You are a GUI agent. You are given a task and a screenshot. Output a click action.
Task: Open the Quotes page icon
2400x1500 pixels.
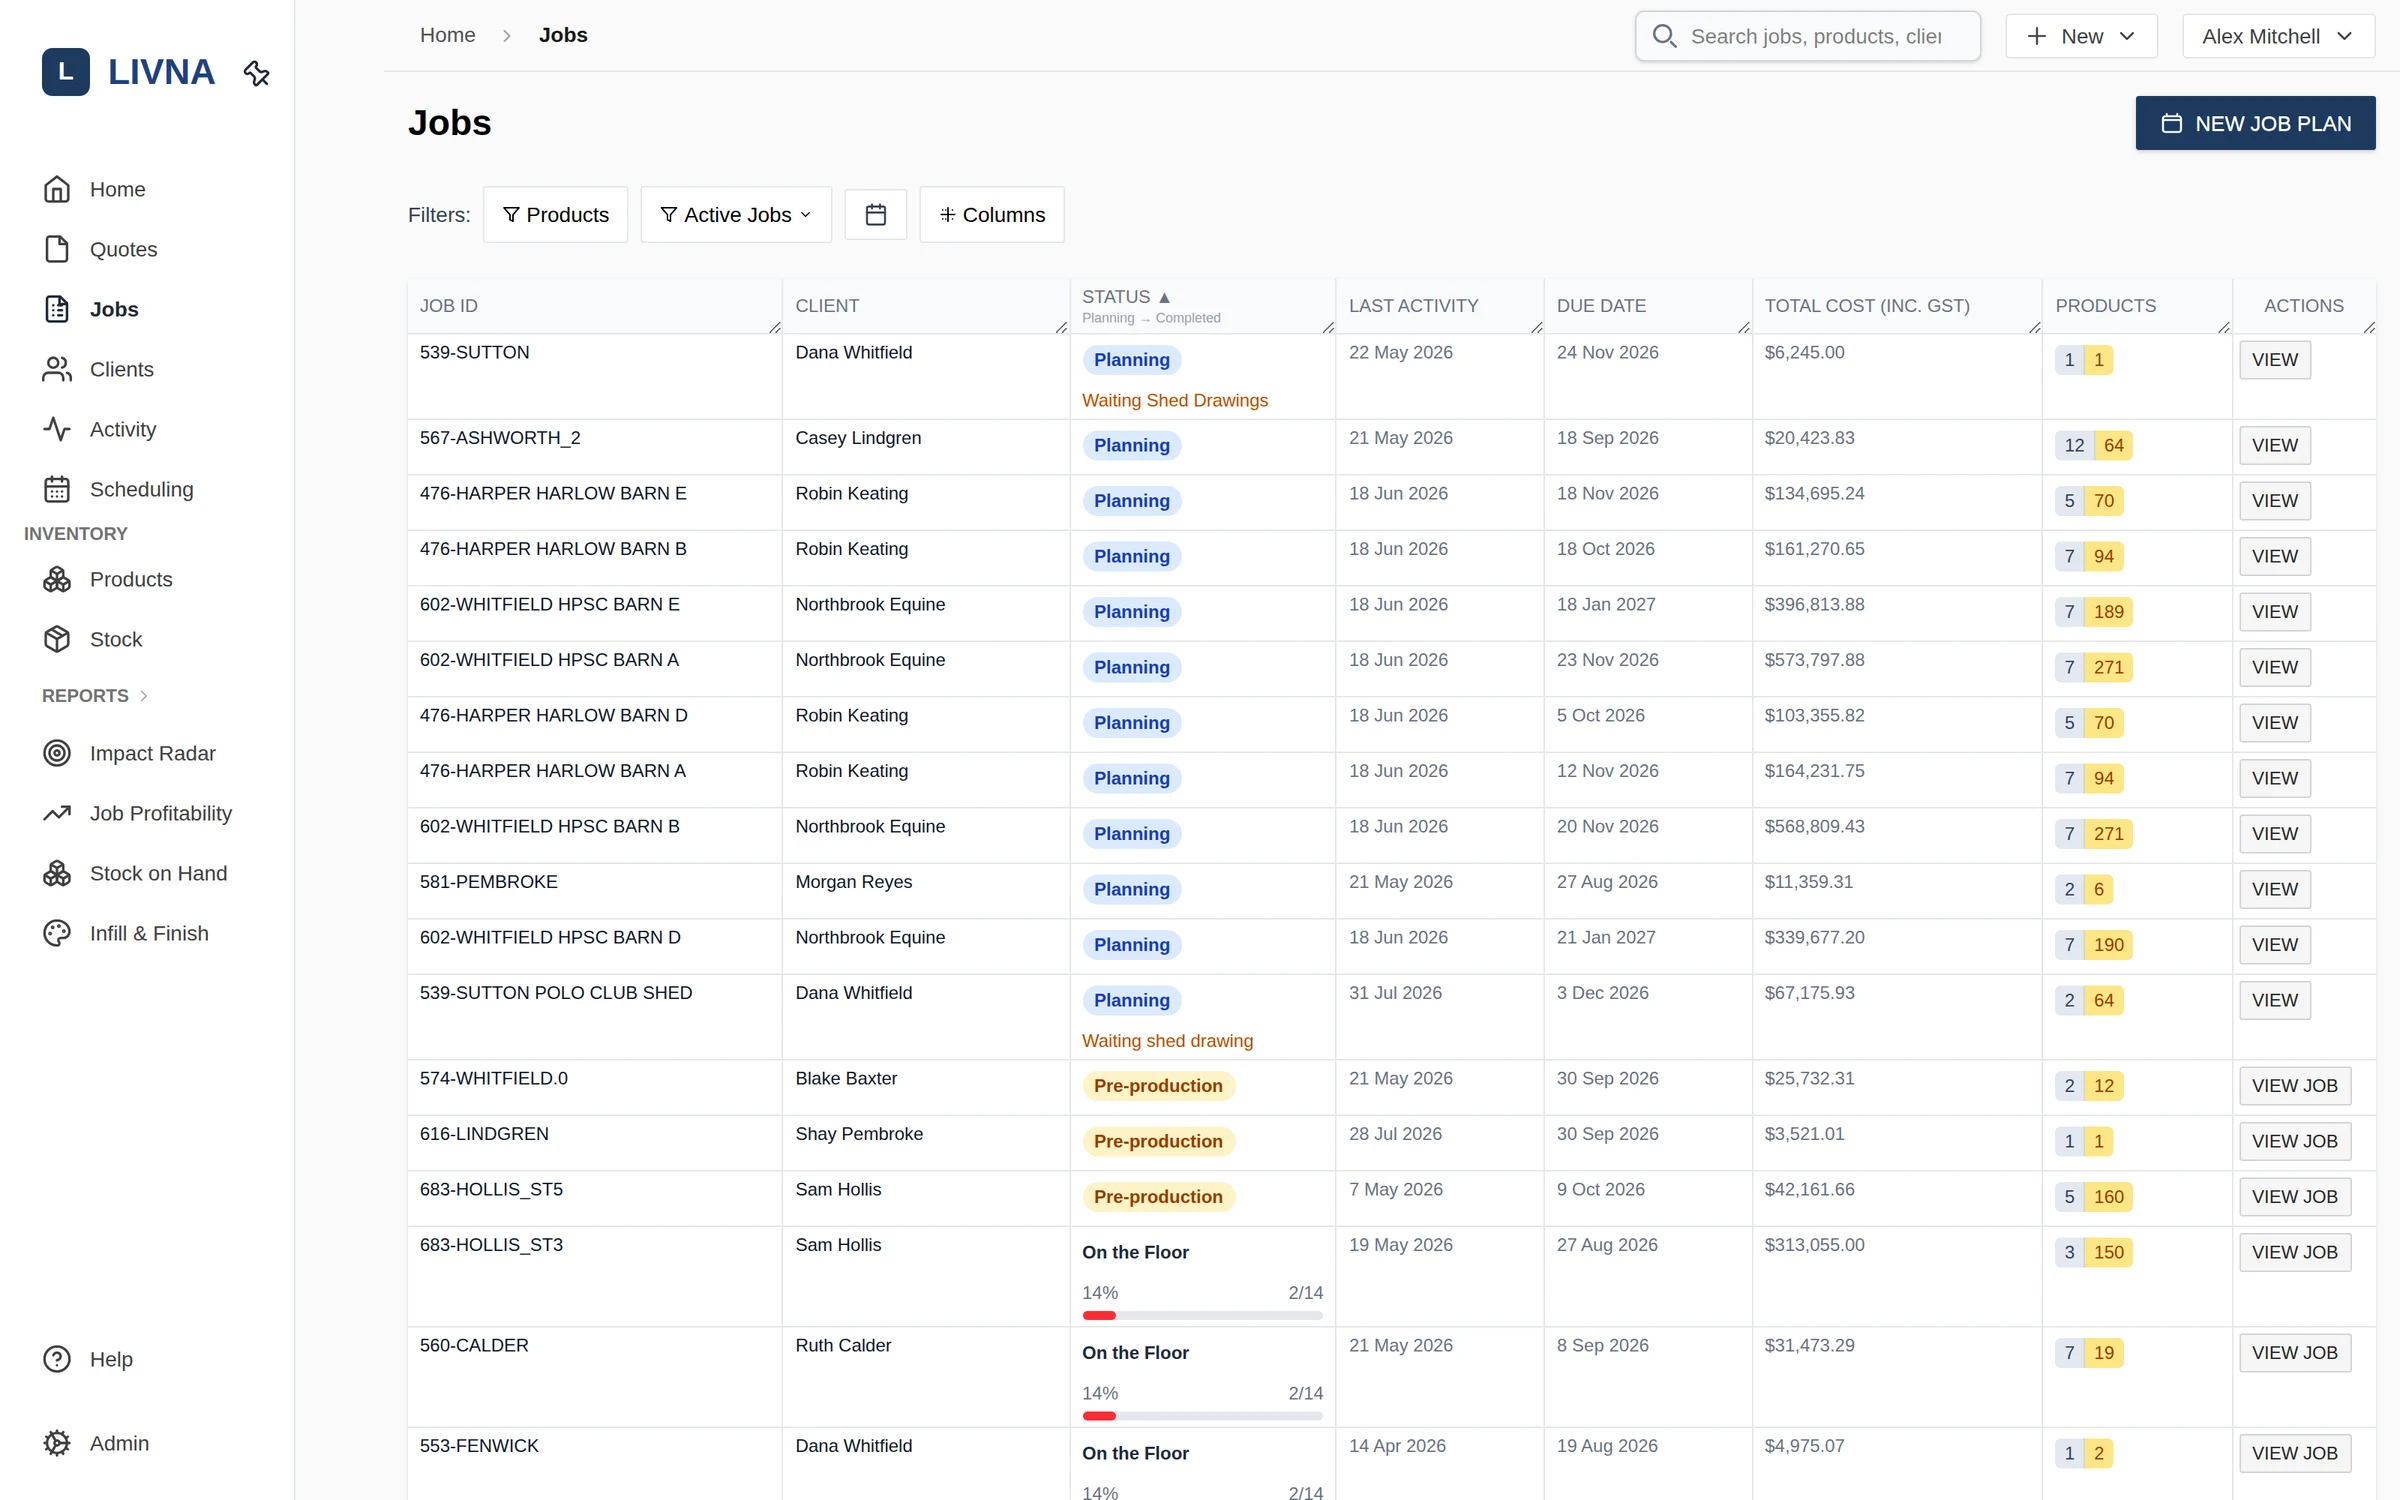pos(57,249)
